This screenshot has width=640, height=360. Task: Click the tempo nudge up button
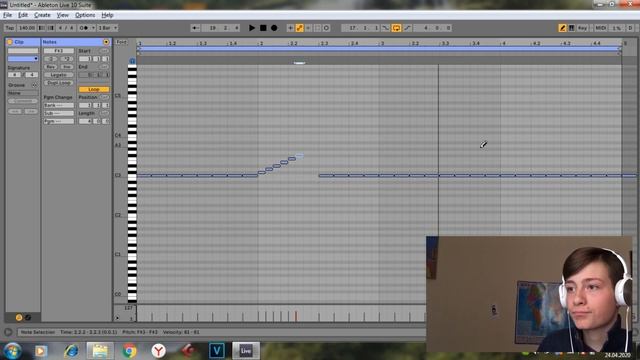click(51, 28)
